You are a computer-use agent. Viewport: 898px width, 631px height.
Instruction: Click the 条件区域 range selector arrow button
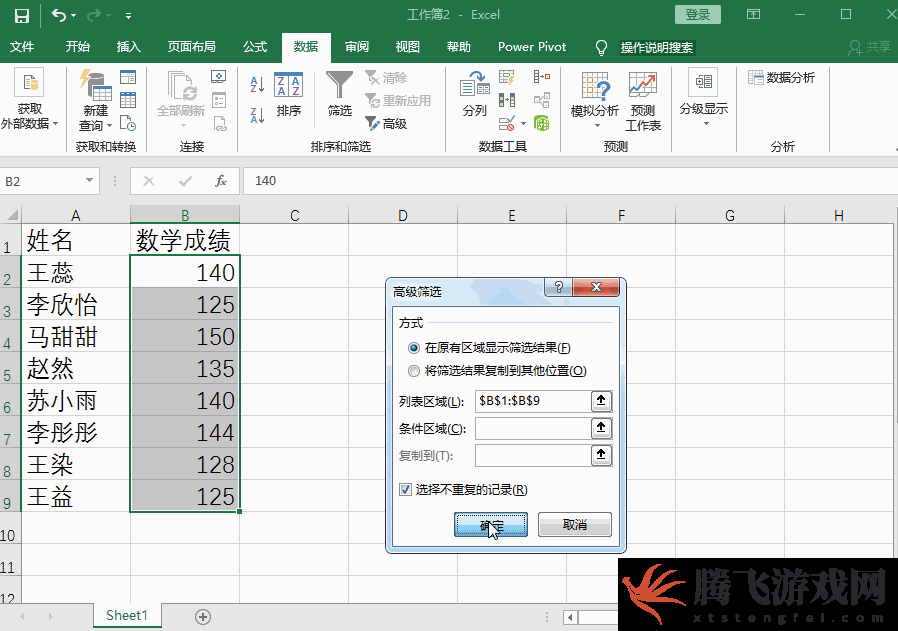click(601, 428)
